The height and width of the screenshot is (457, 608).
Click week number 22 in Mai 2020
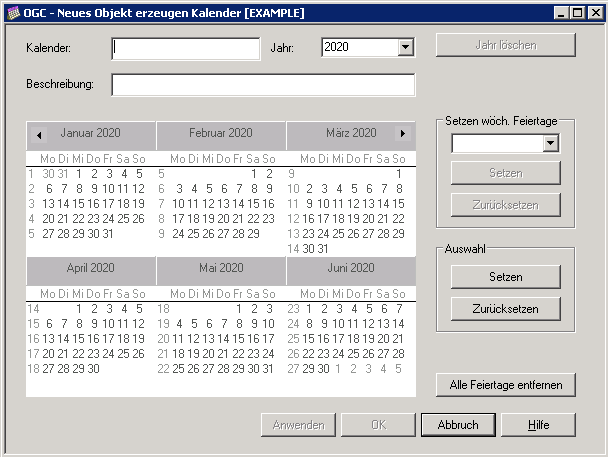[x=163, y=369]
